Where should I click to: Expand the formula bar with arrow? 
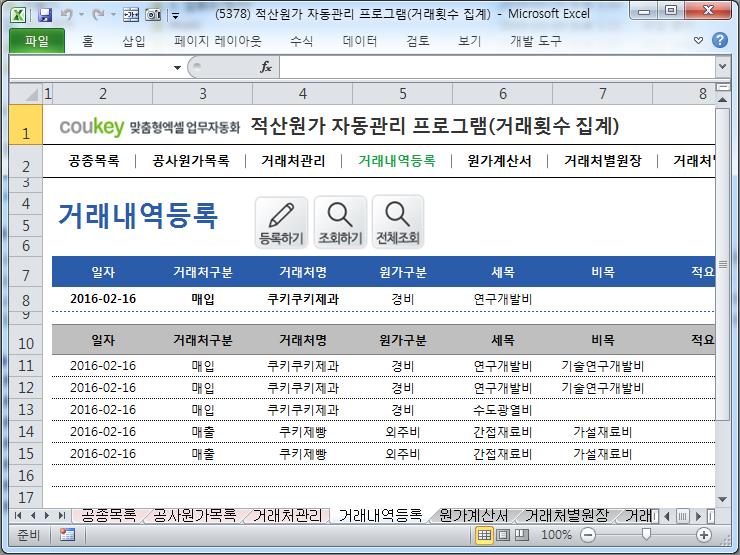(x=722, y=67)
